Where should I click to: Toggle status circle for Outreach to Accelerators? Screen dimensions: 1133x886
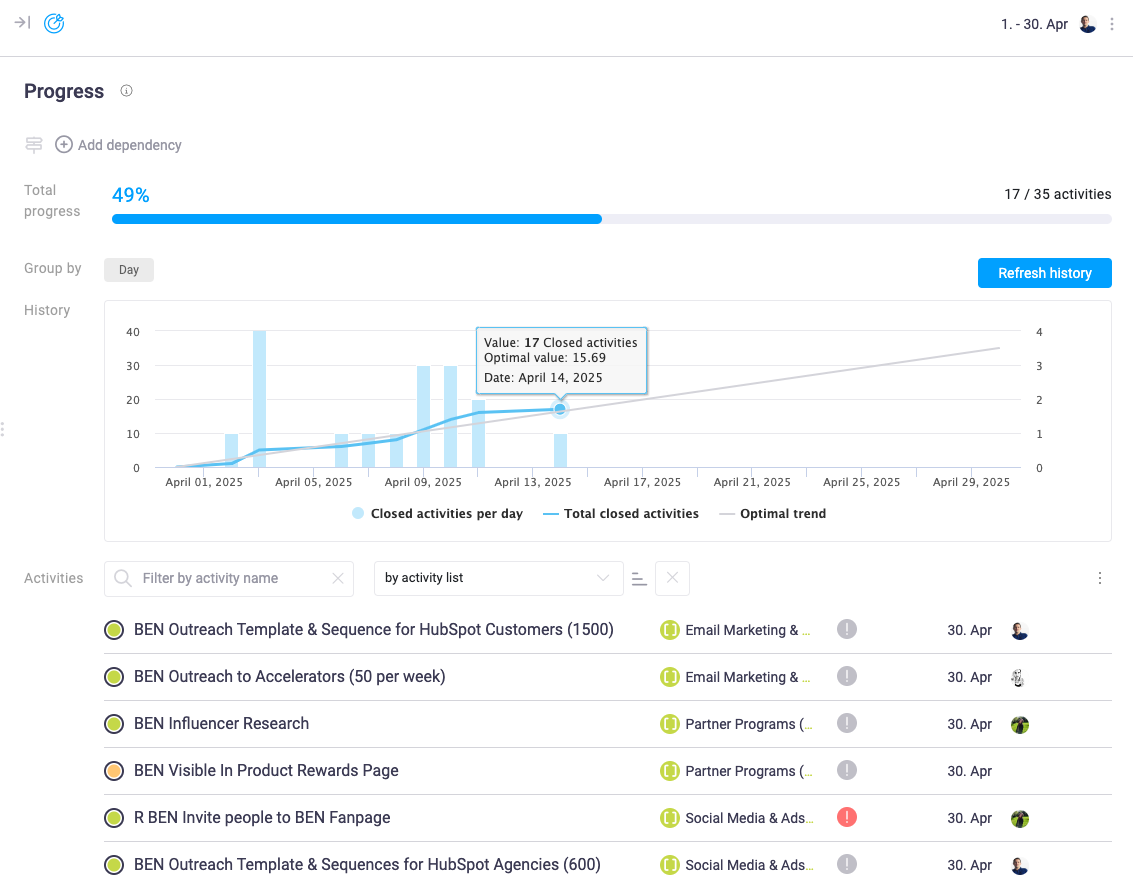point(114,677)
